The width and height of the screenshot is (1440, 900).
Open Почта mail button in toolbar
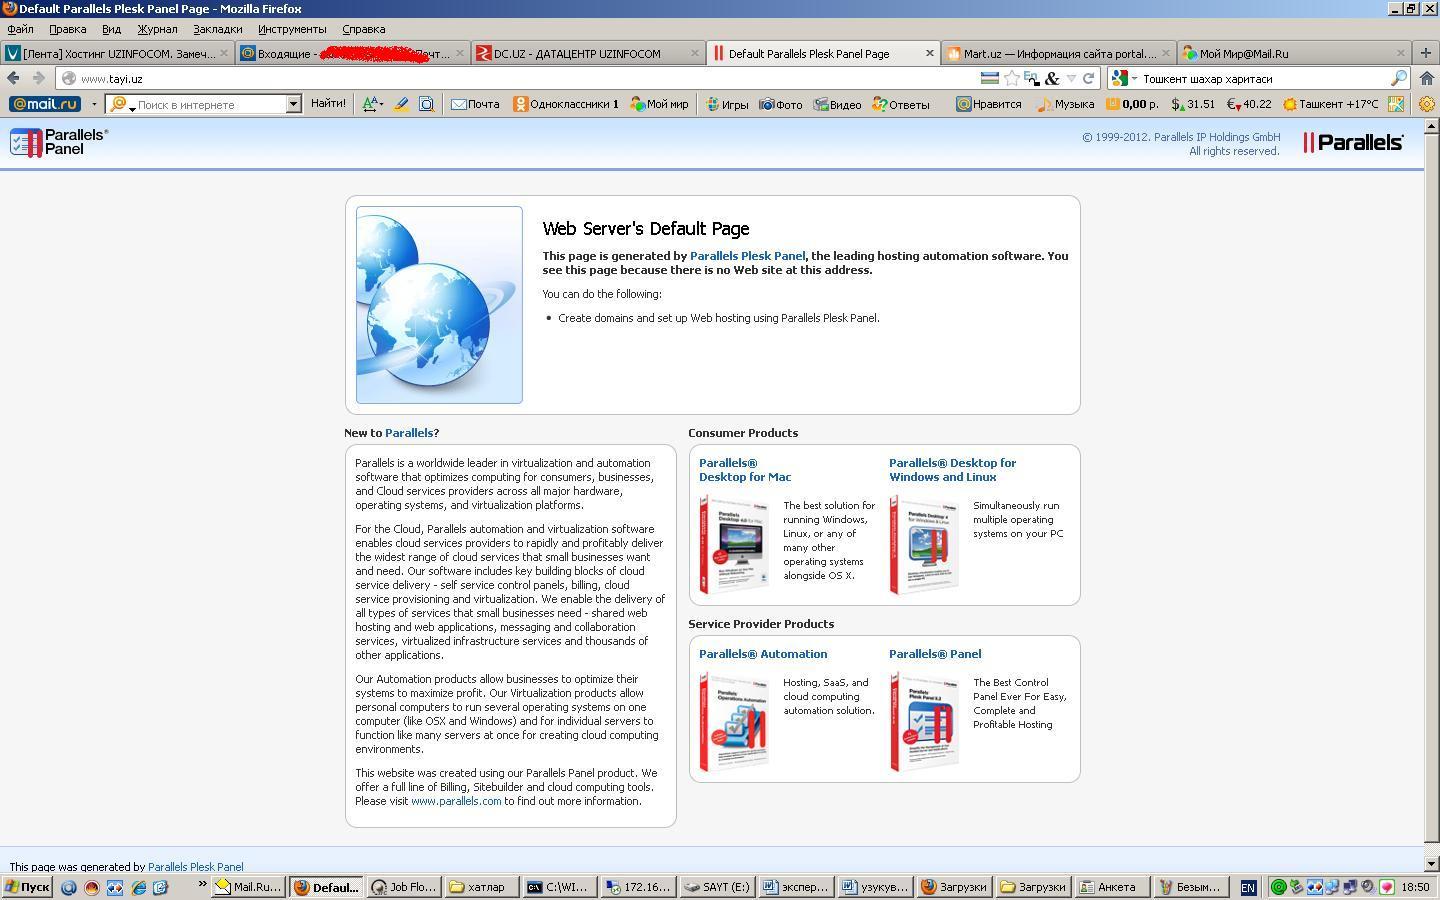[x=475, y=104]
